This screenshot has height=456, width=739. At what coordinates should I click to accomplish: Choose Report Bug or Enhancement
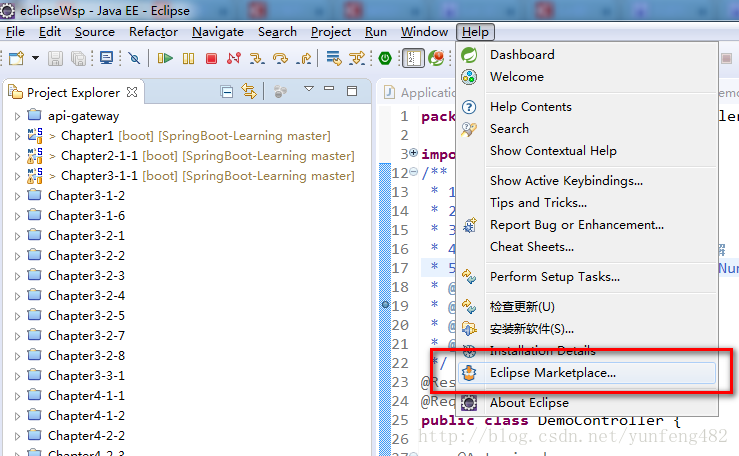point(587,225)
